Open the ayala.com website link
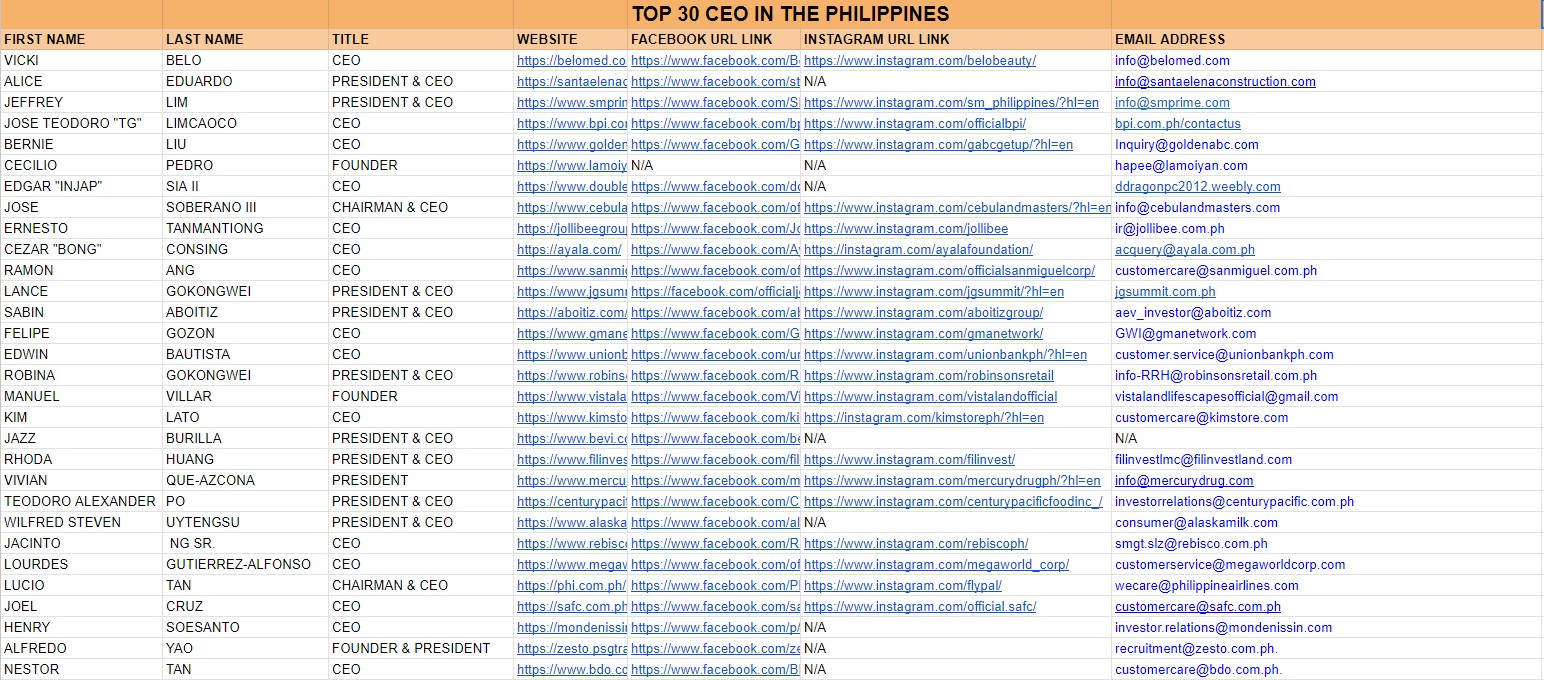 (569, 250)
